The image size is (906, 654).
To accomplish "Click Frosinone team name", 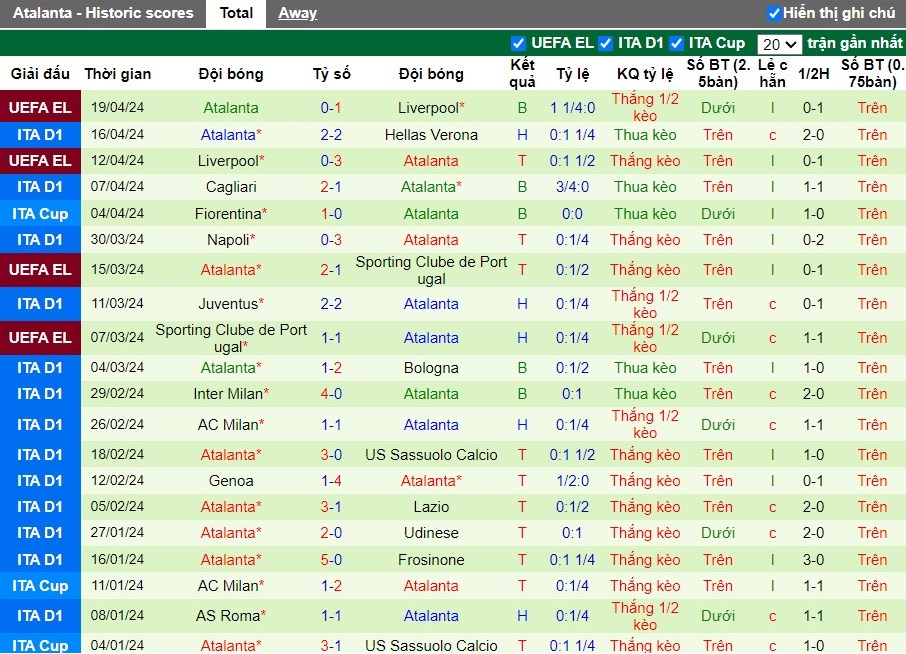I will click(431, 560).
